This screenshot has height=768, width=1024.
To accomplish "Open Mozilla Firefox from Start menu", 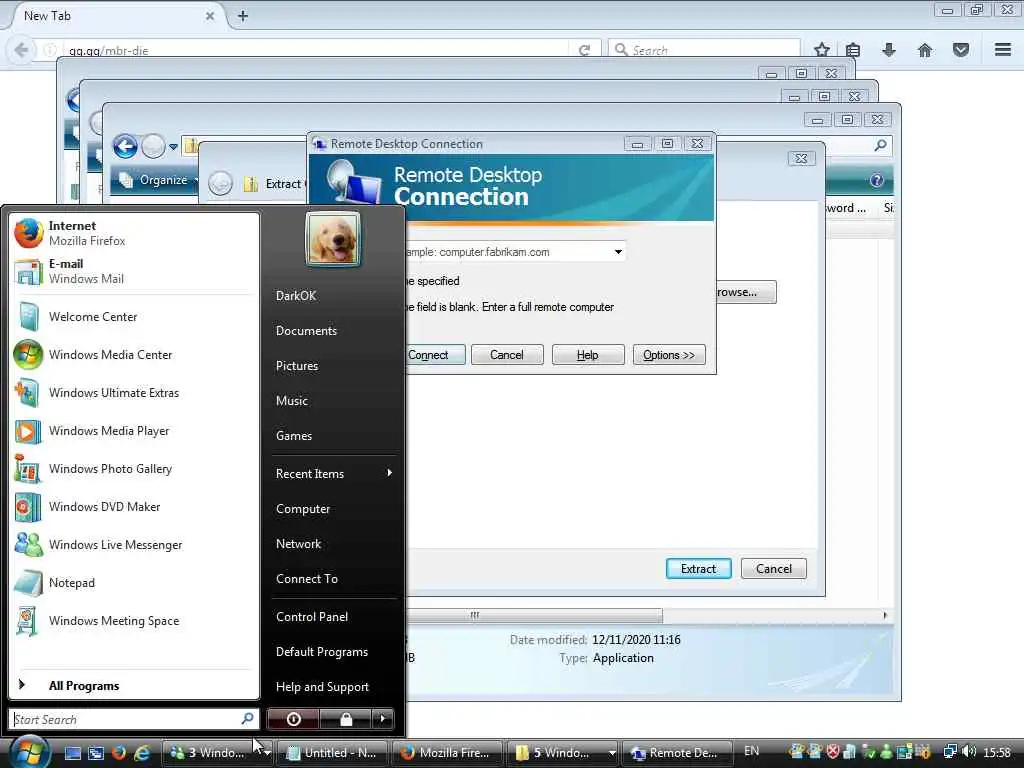I will click(134, 233).
